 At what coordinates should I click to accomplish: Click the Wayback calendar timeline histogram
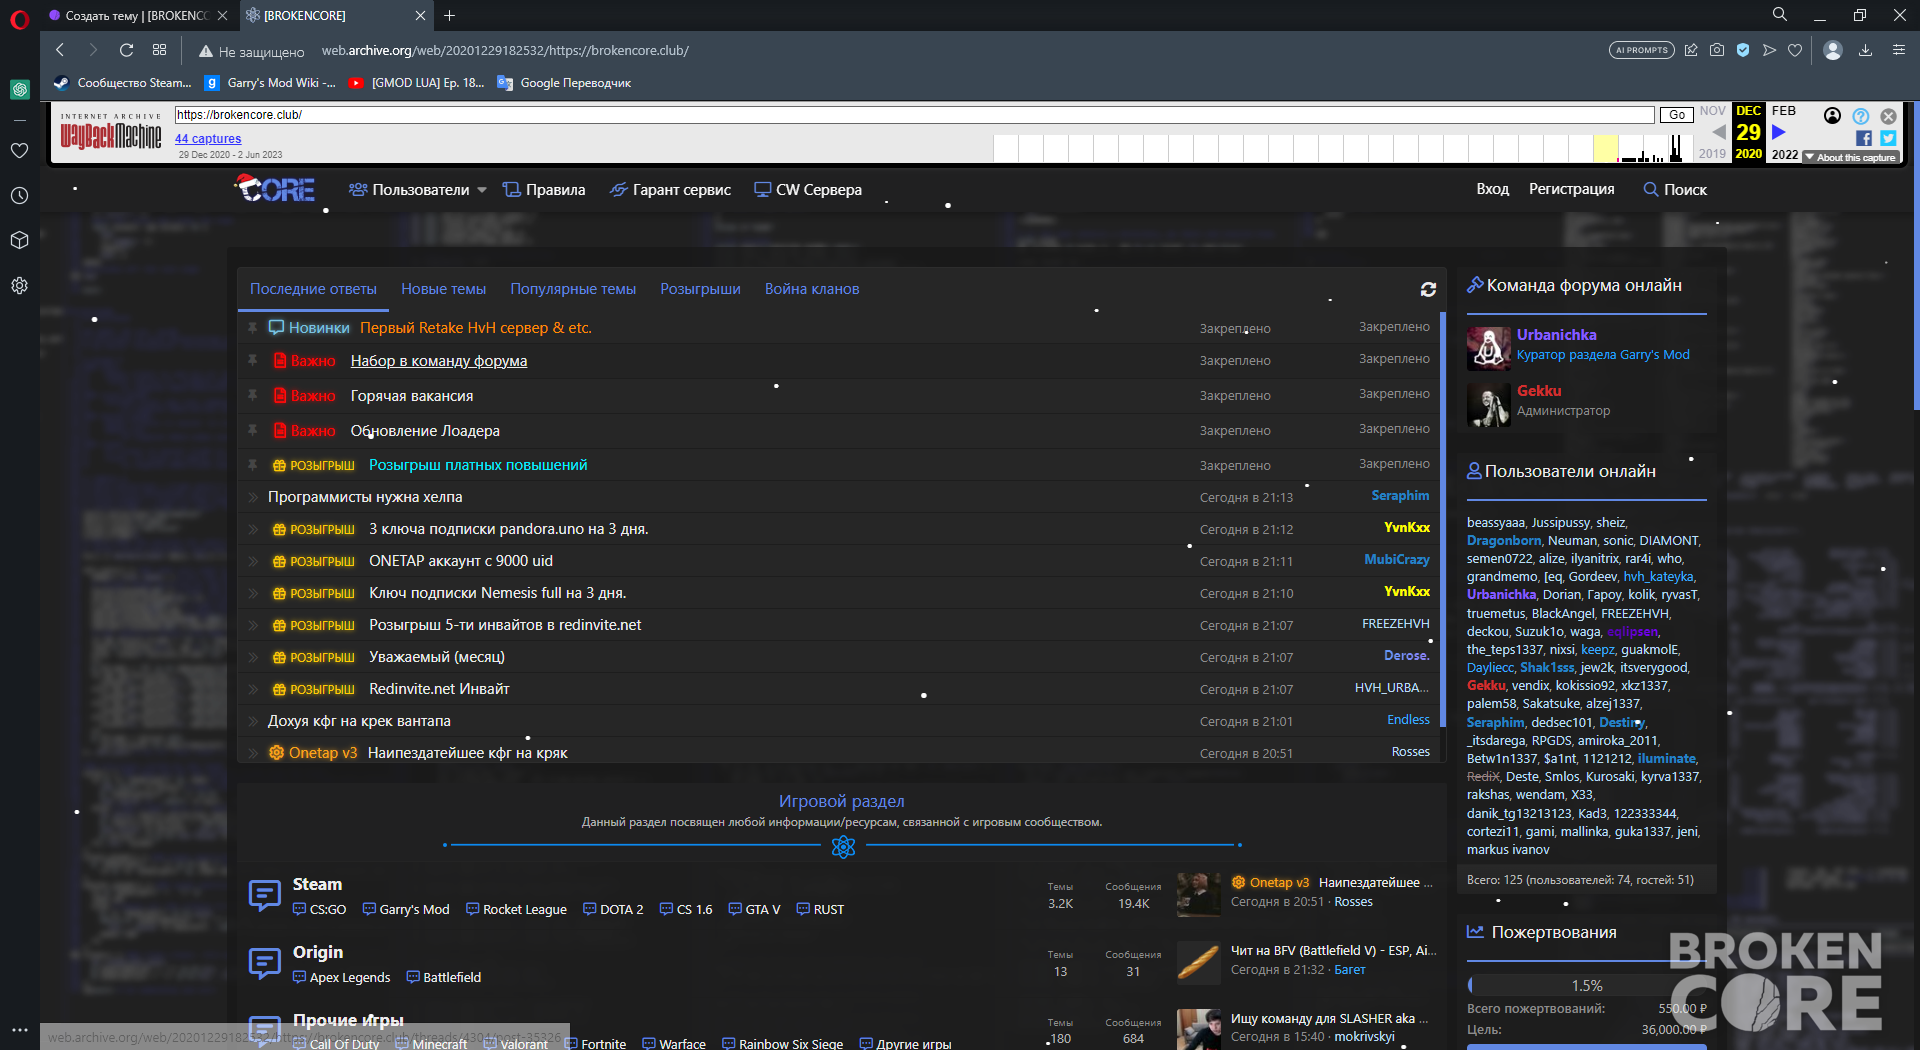1343,148
